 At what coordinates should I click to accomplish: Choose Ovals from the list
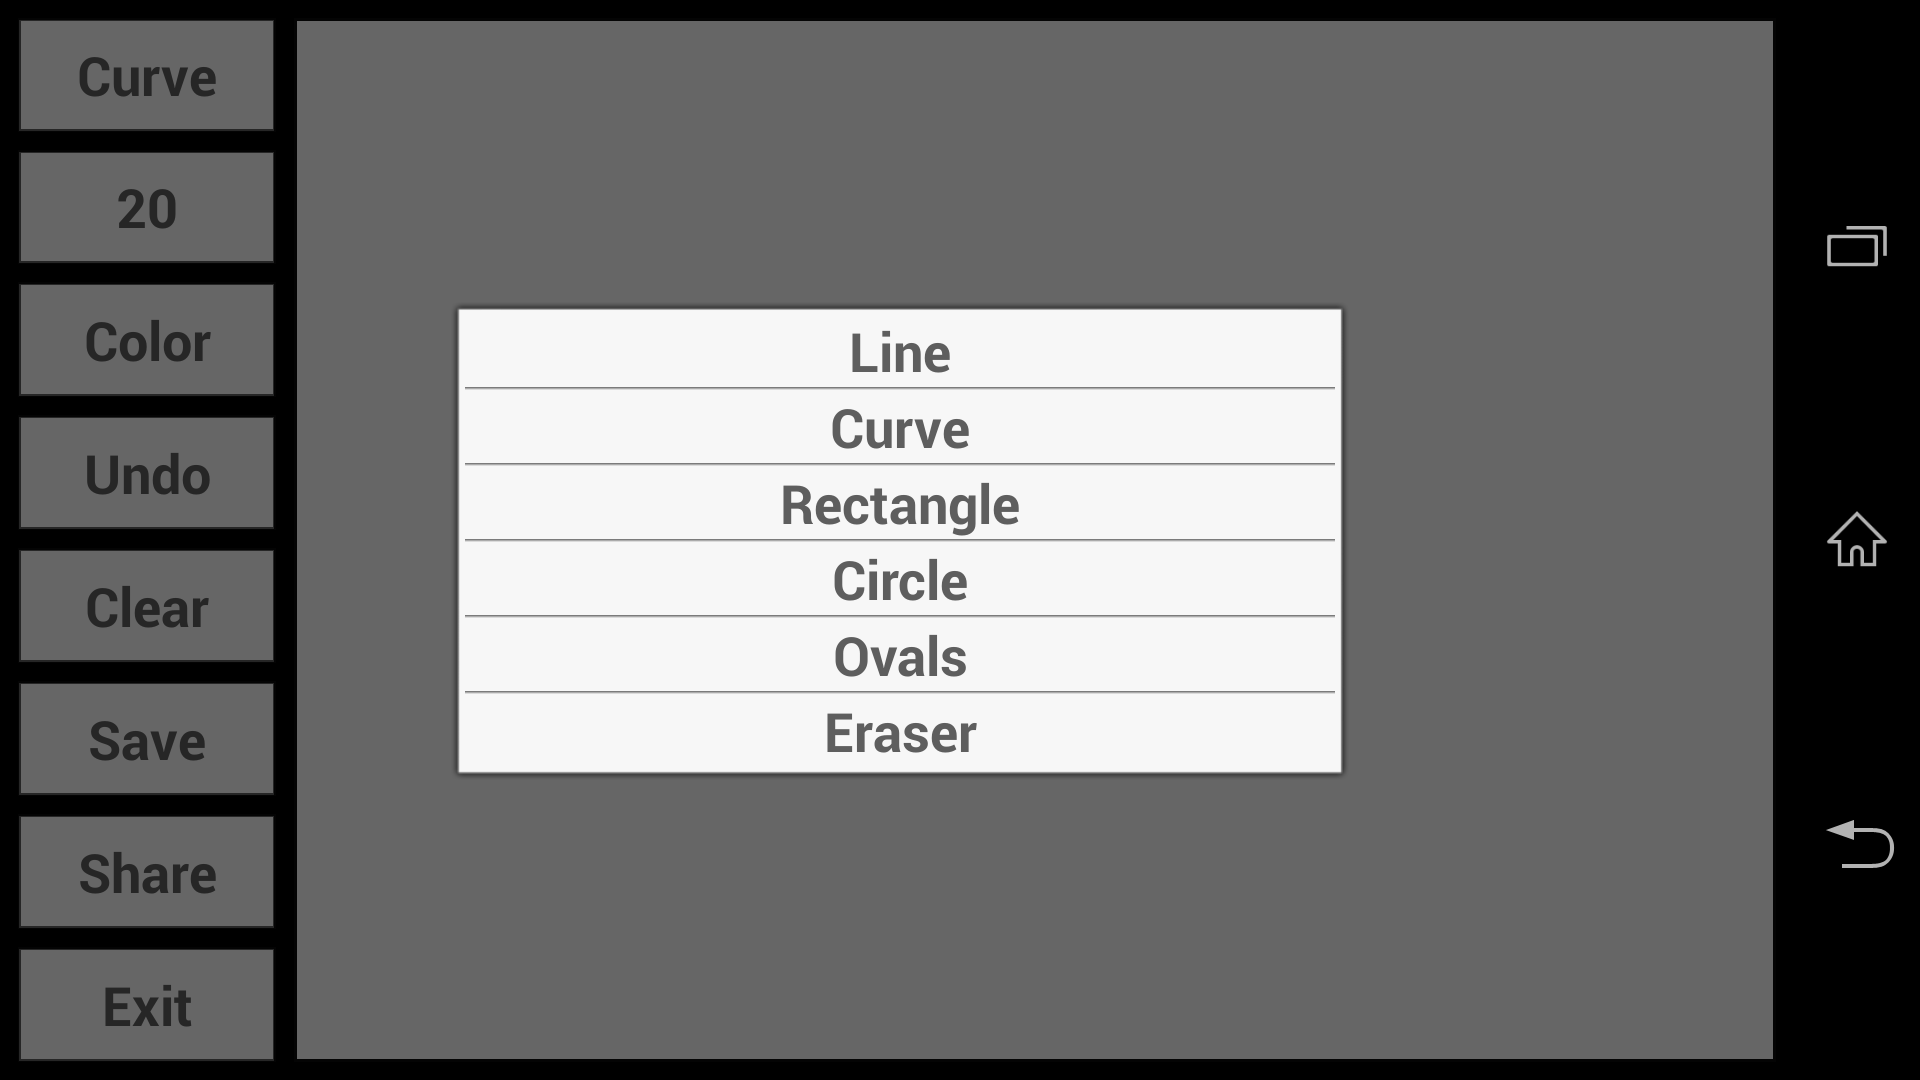coord(899,656)
